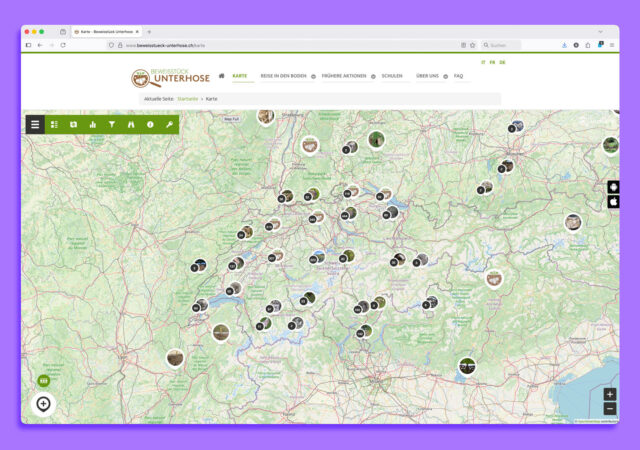Toggle the hamburger menu on map toolbar
This screenshot has width=640, height=450.
point(35,125)
